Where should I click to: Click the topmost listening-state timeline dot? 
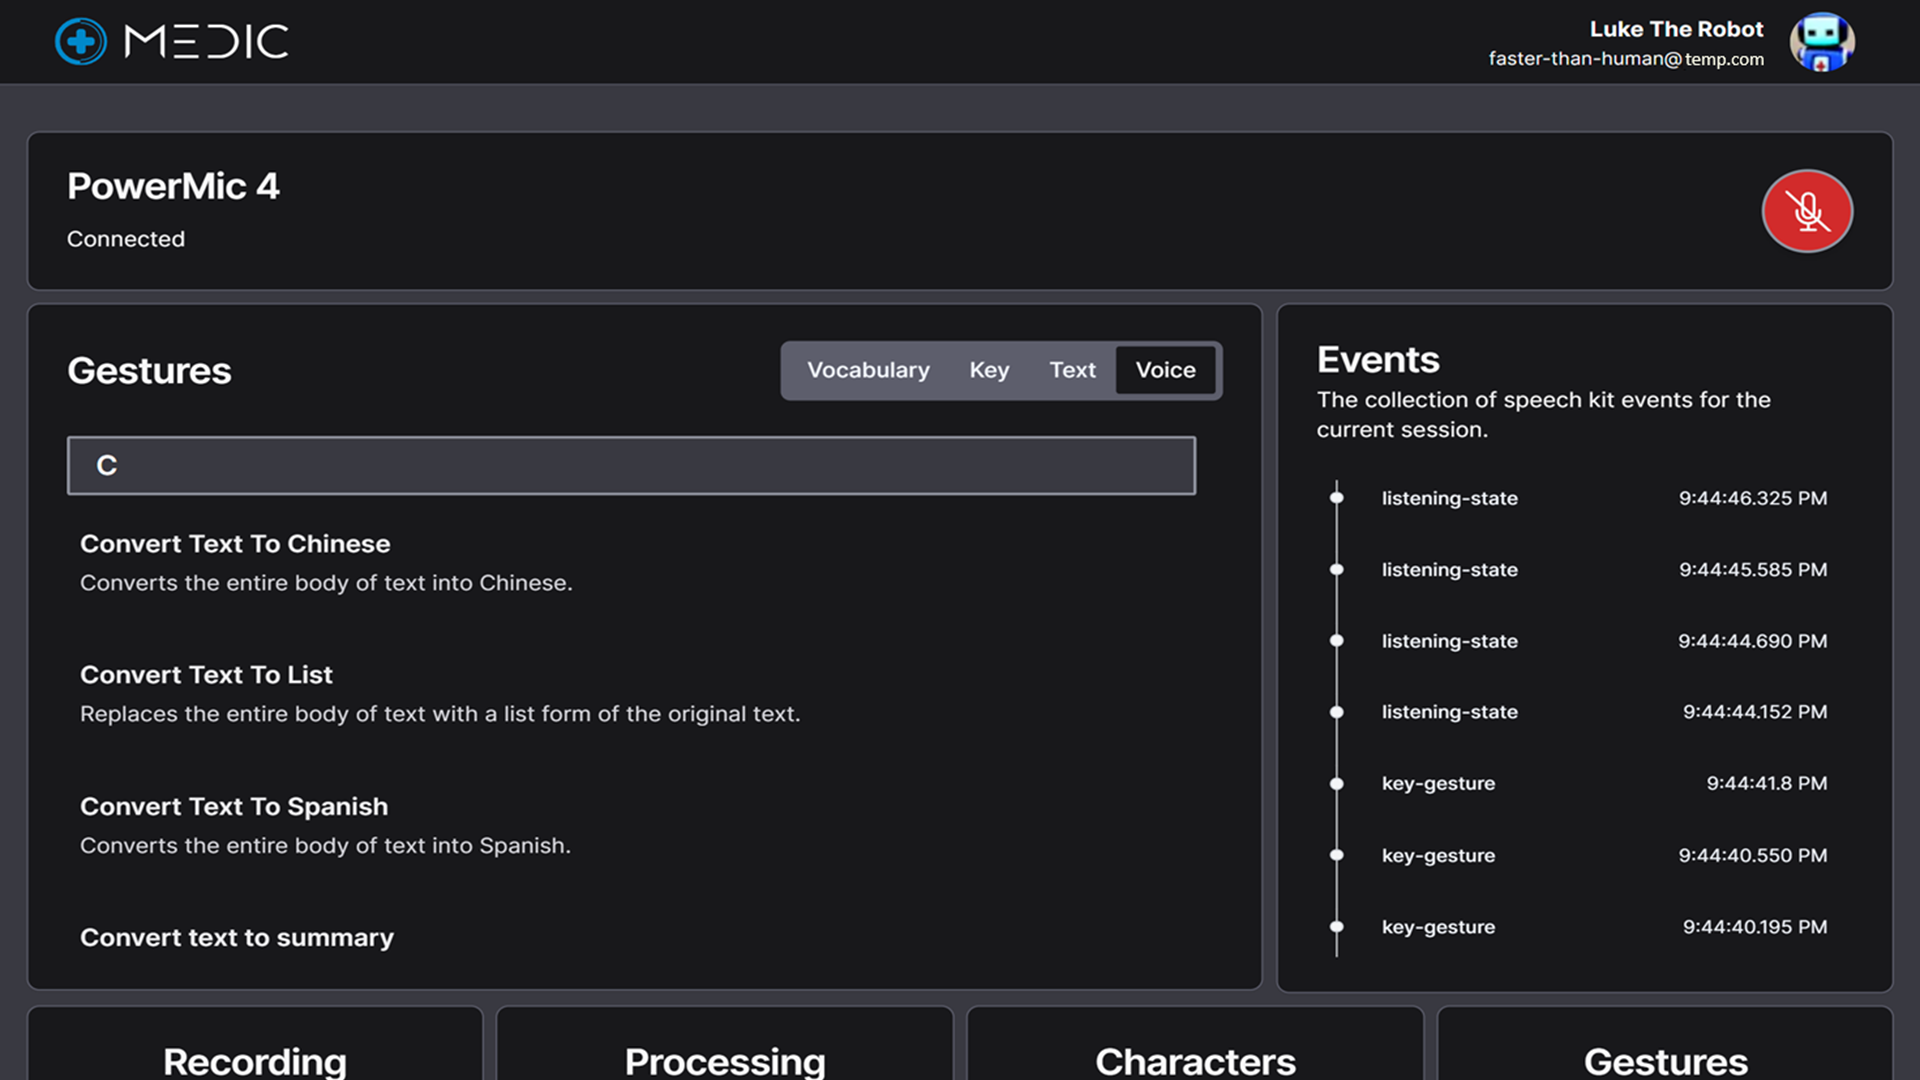coord(1336,498)
